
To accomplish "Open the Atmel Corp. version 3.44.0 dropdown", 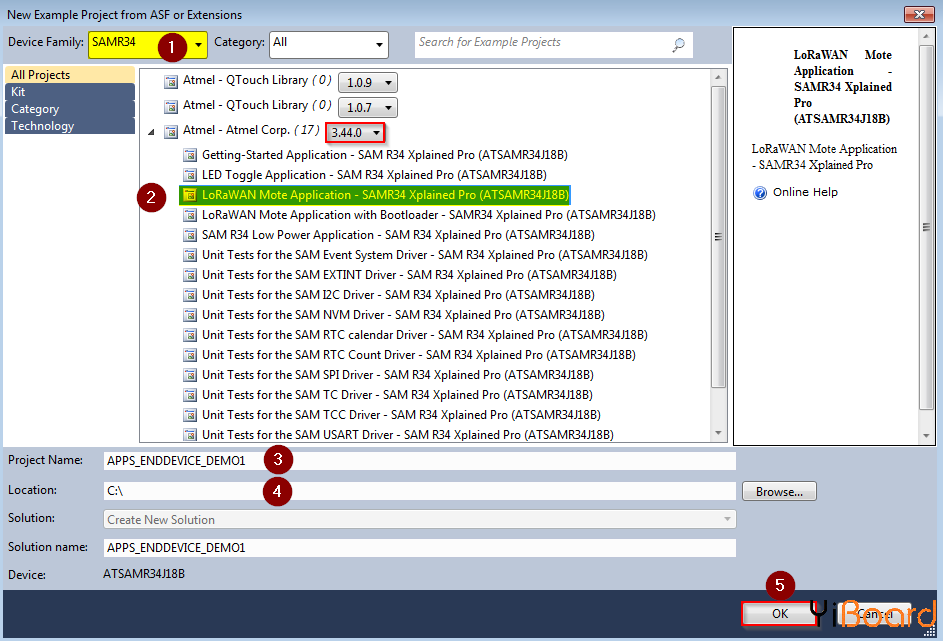I will pyautogui.click(x=355, y=132).
